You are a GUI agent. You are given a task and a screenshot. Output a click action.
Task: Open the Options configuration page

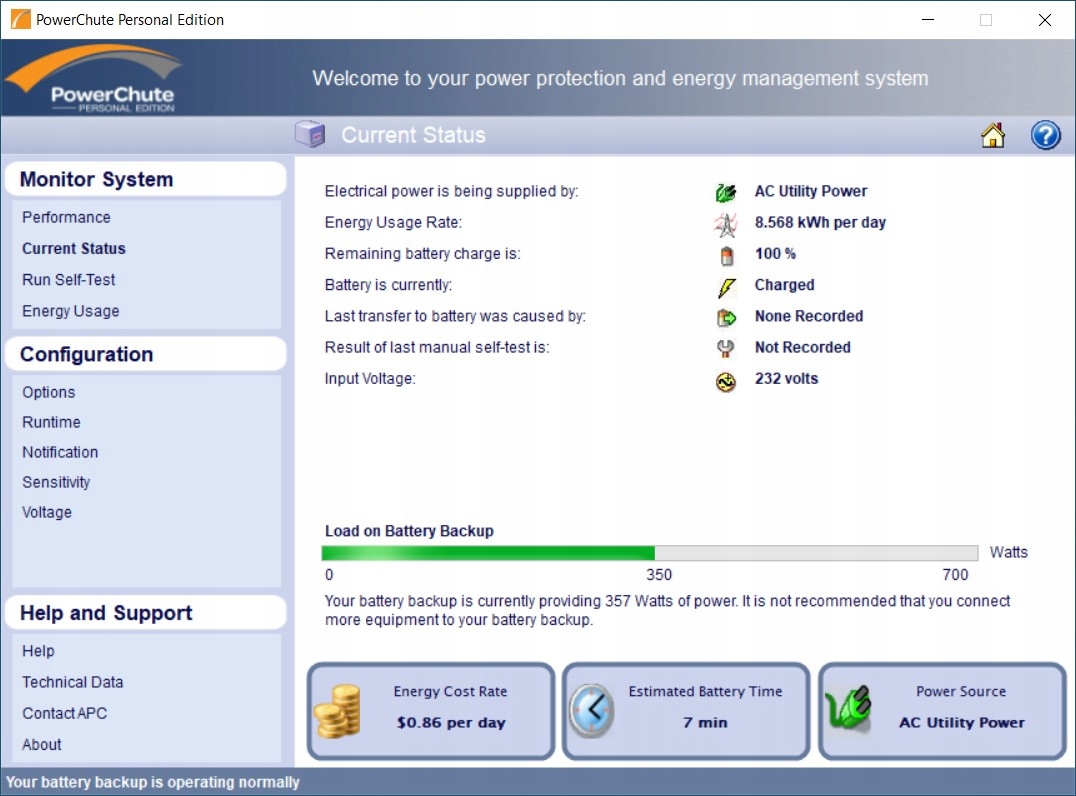click(49, 392)
